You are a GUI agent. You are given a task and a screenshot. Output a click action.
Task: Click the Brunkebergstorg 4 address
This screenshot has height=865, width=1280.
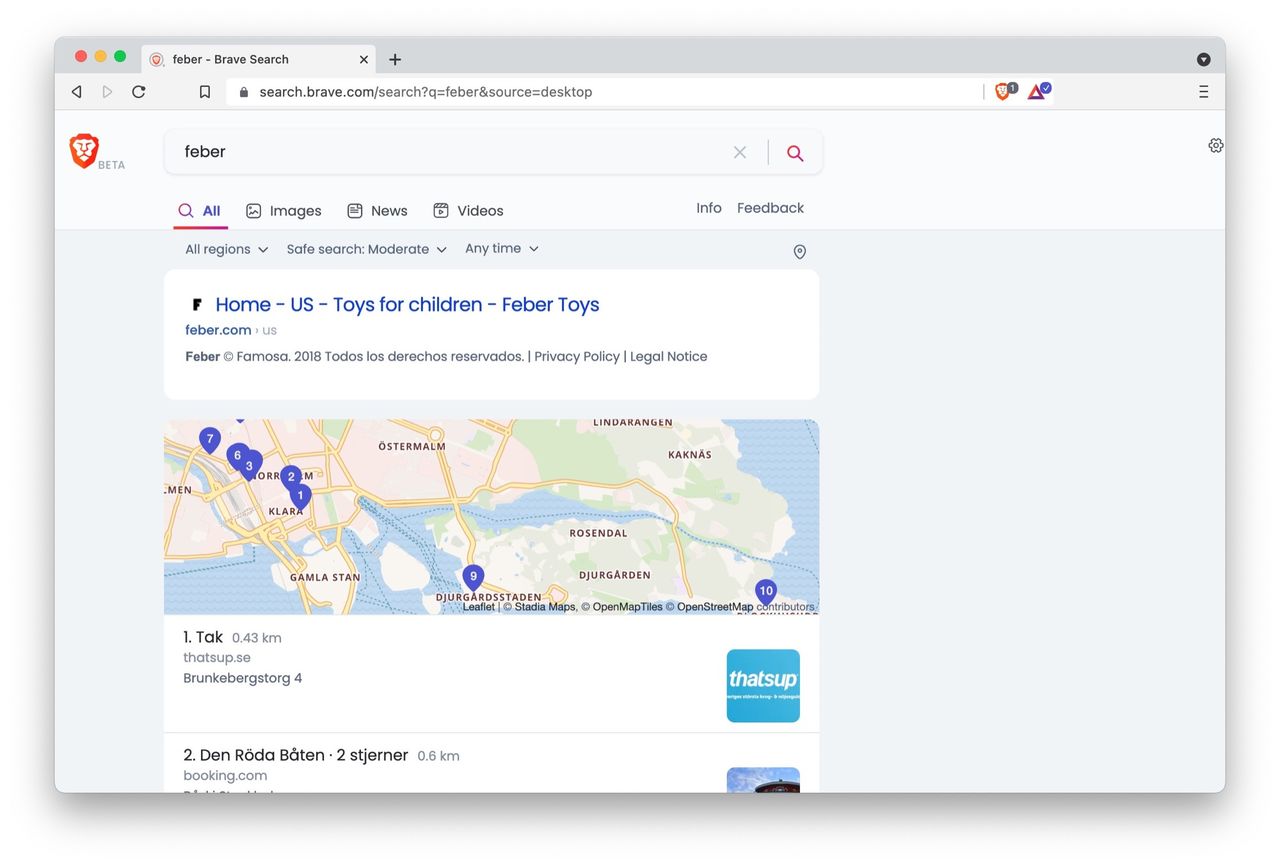coord(243,678)
